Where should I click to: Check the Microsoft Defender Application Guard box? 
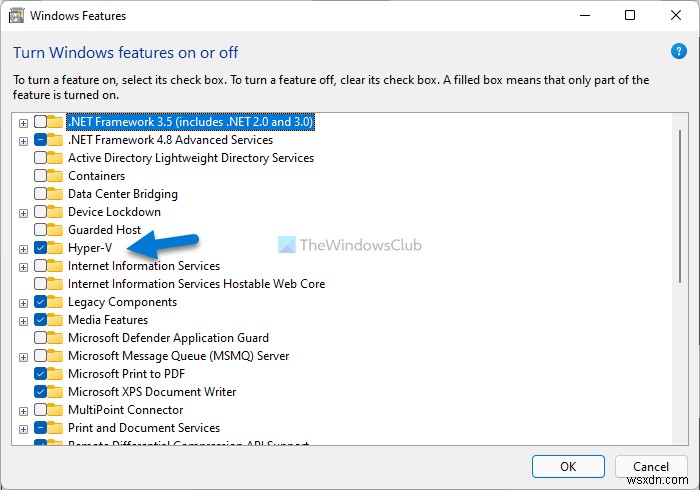point(40,338)
